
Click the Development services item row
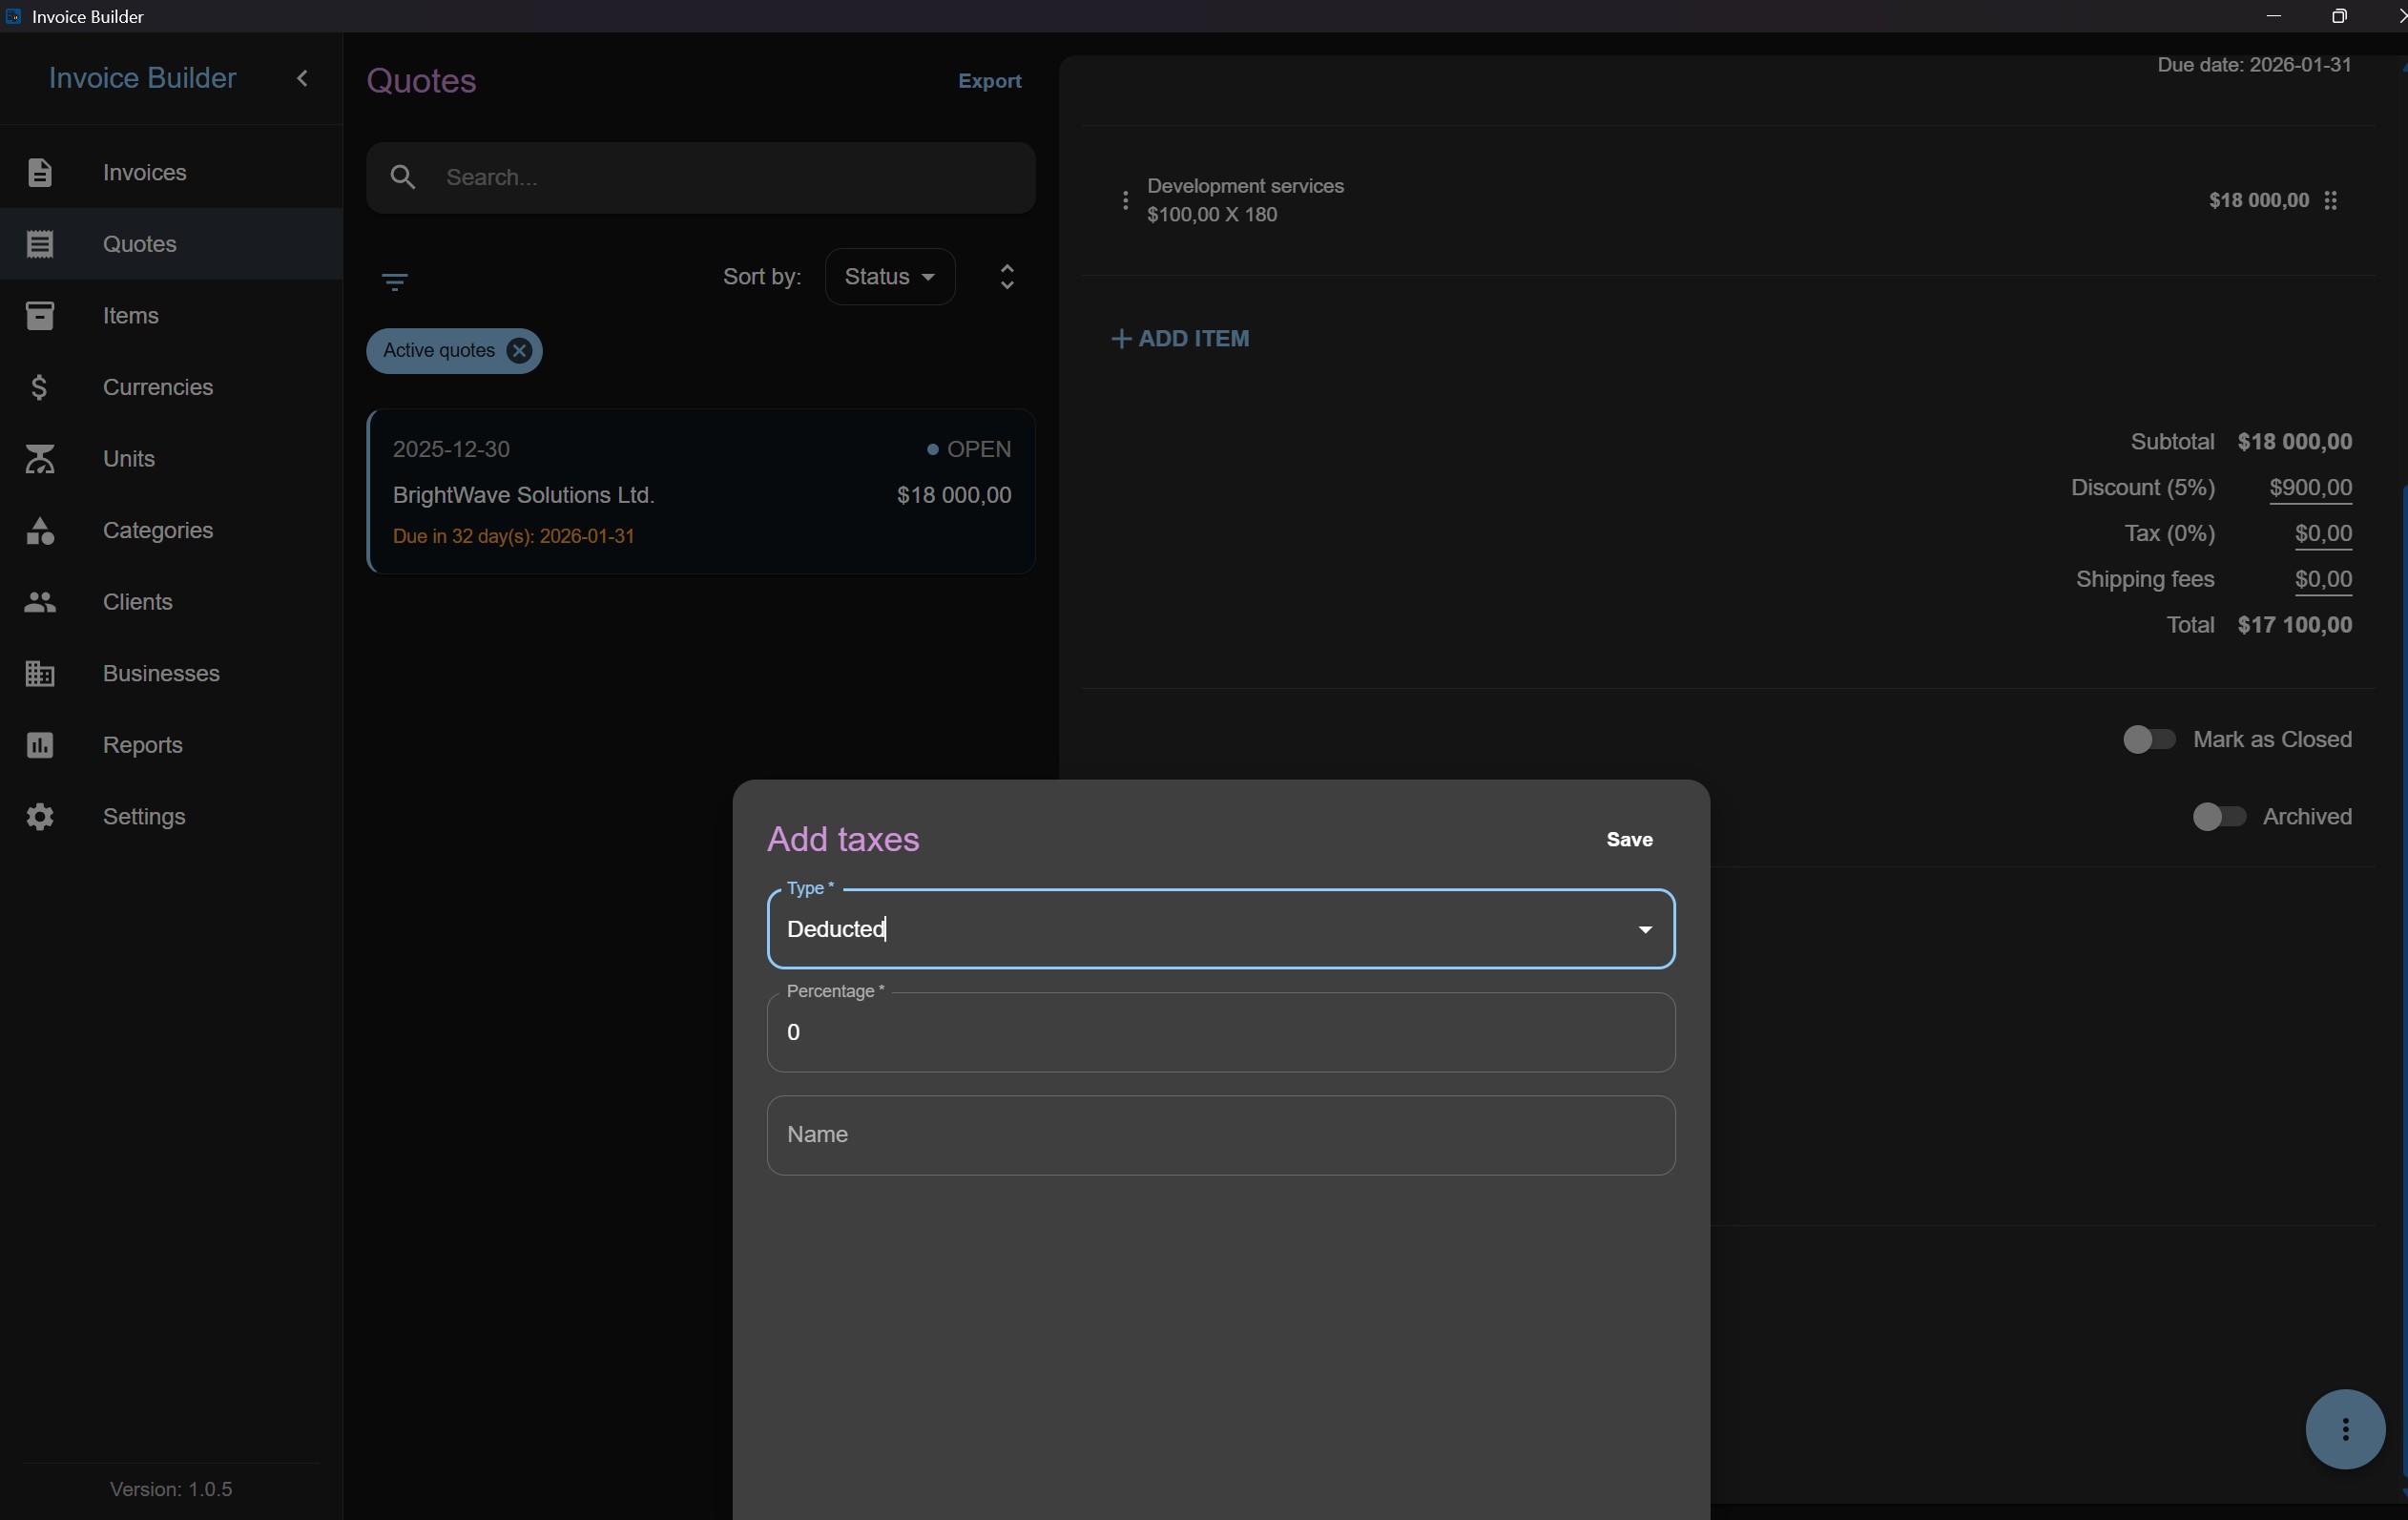coord(1727,200)
